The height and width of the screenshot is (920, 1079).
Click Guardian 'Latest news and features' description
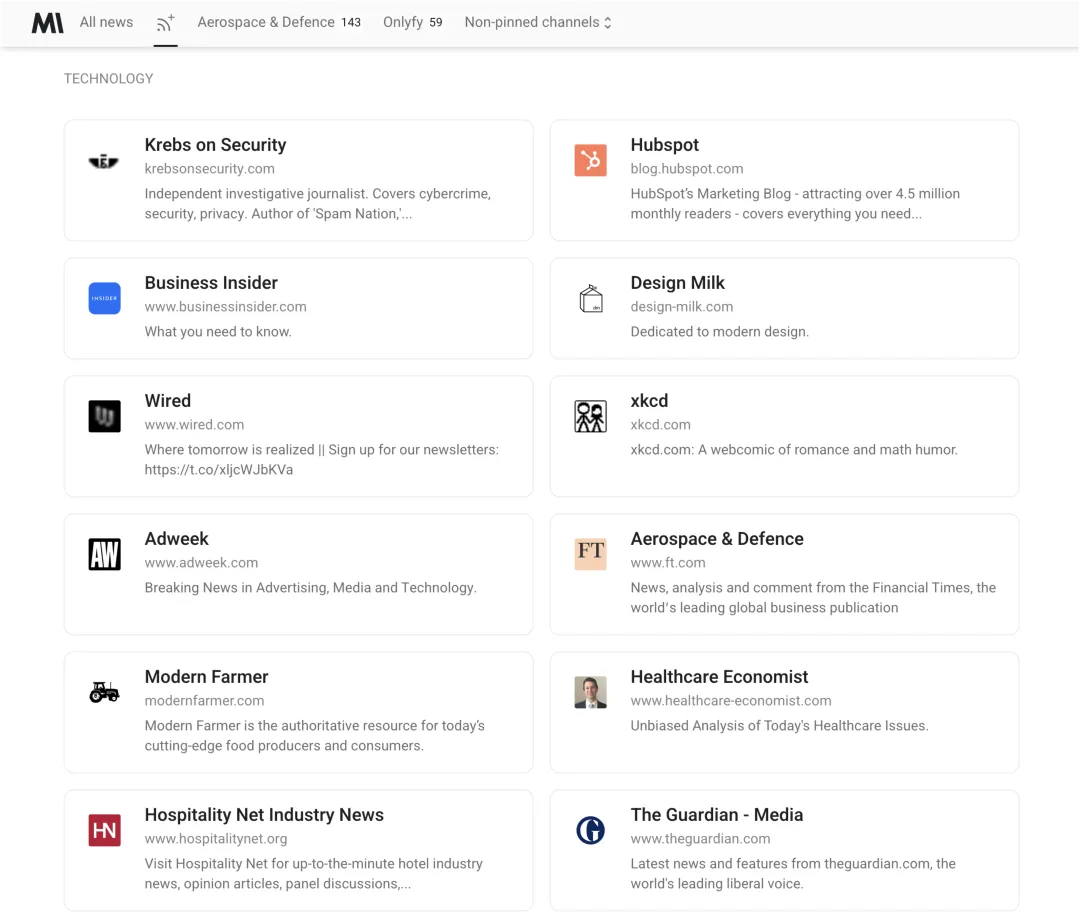coord(793,874)
